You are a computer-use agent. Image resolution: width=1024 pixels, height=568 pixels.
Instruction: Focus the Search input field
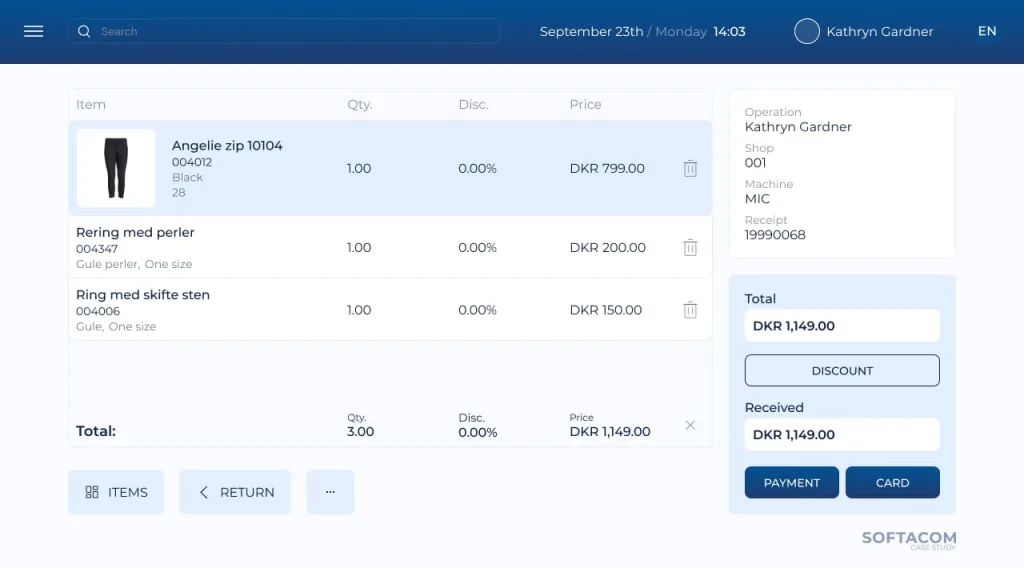coord(290,31)
